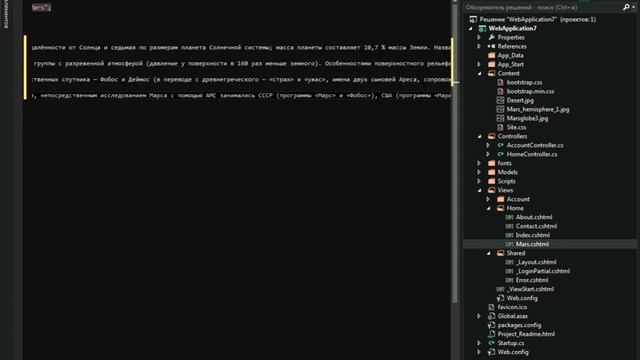Click the editor line mentioning Фобос и Деймос
The height and width of the screenshot is (360, 640).
coord(241,80)
